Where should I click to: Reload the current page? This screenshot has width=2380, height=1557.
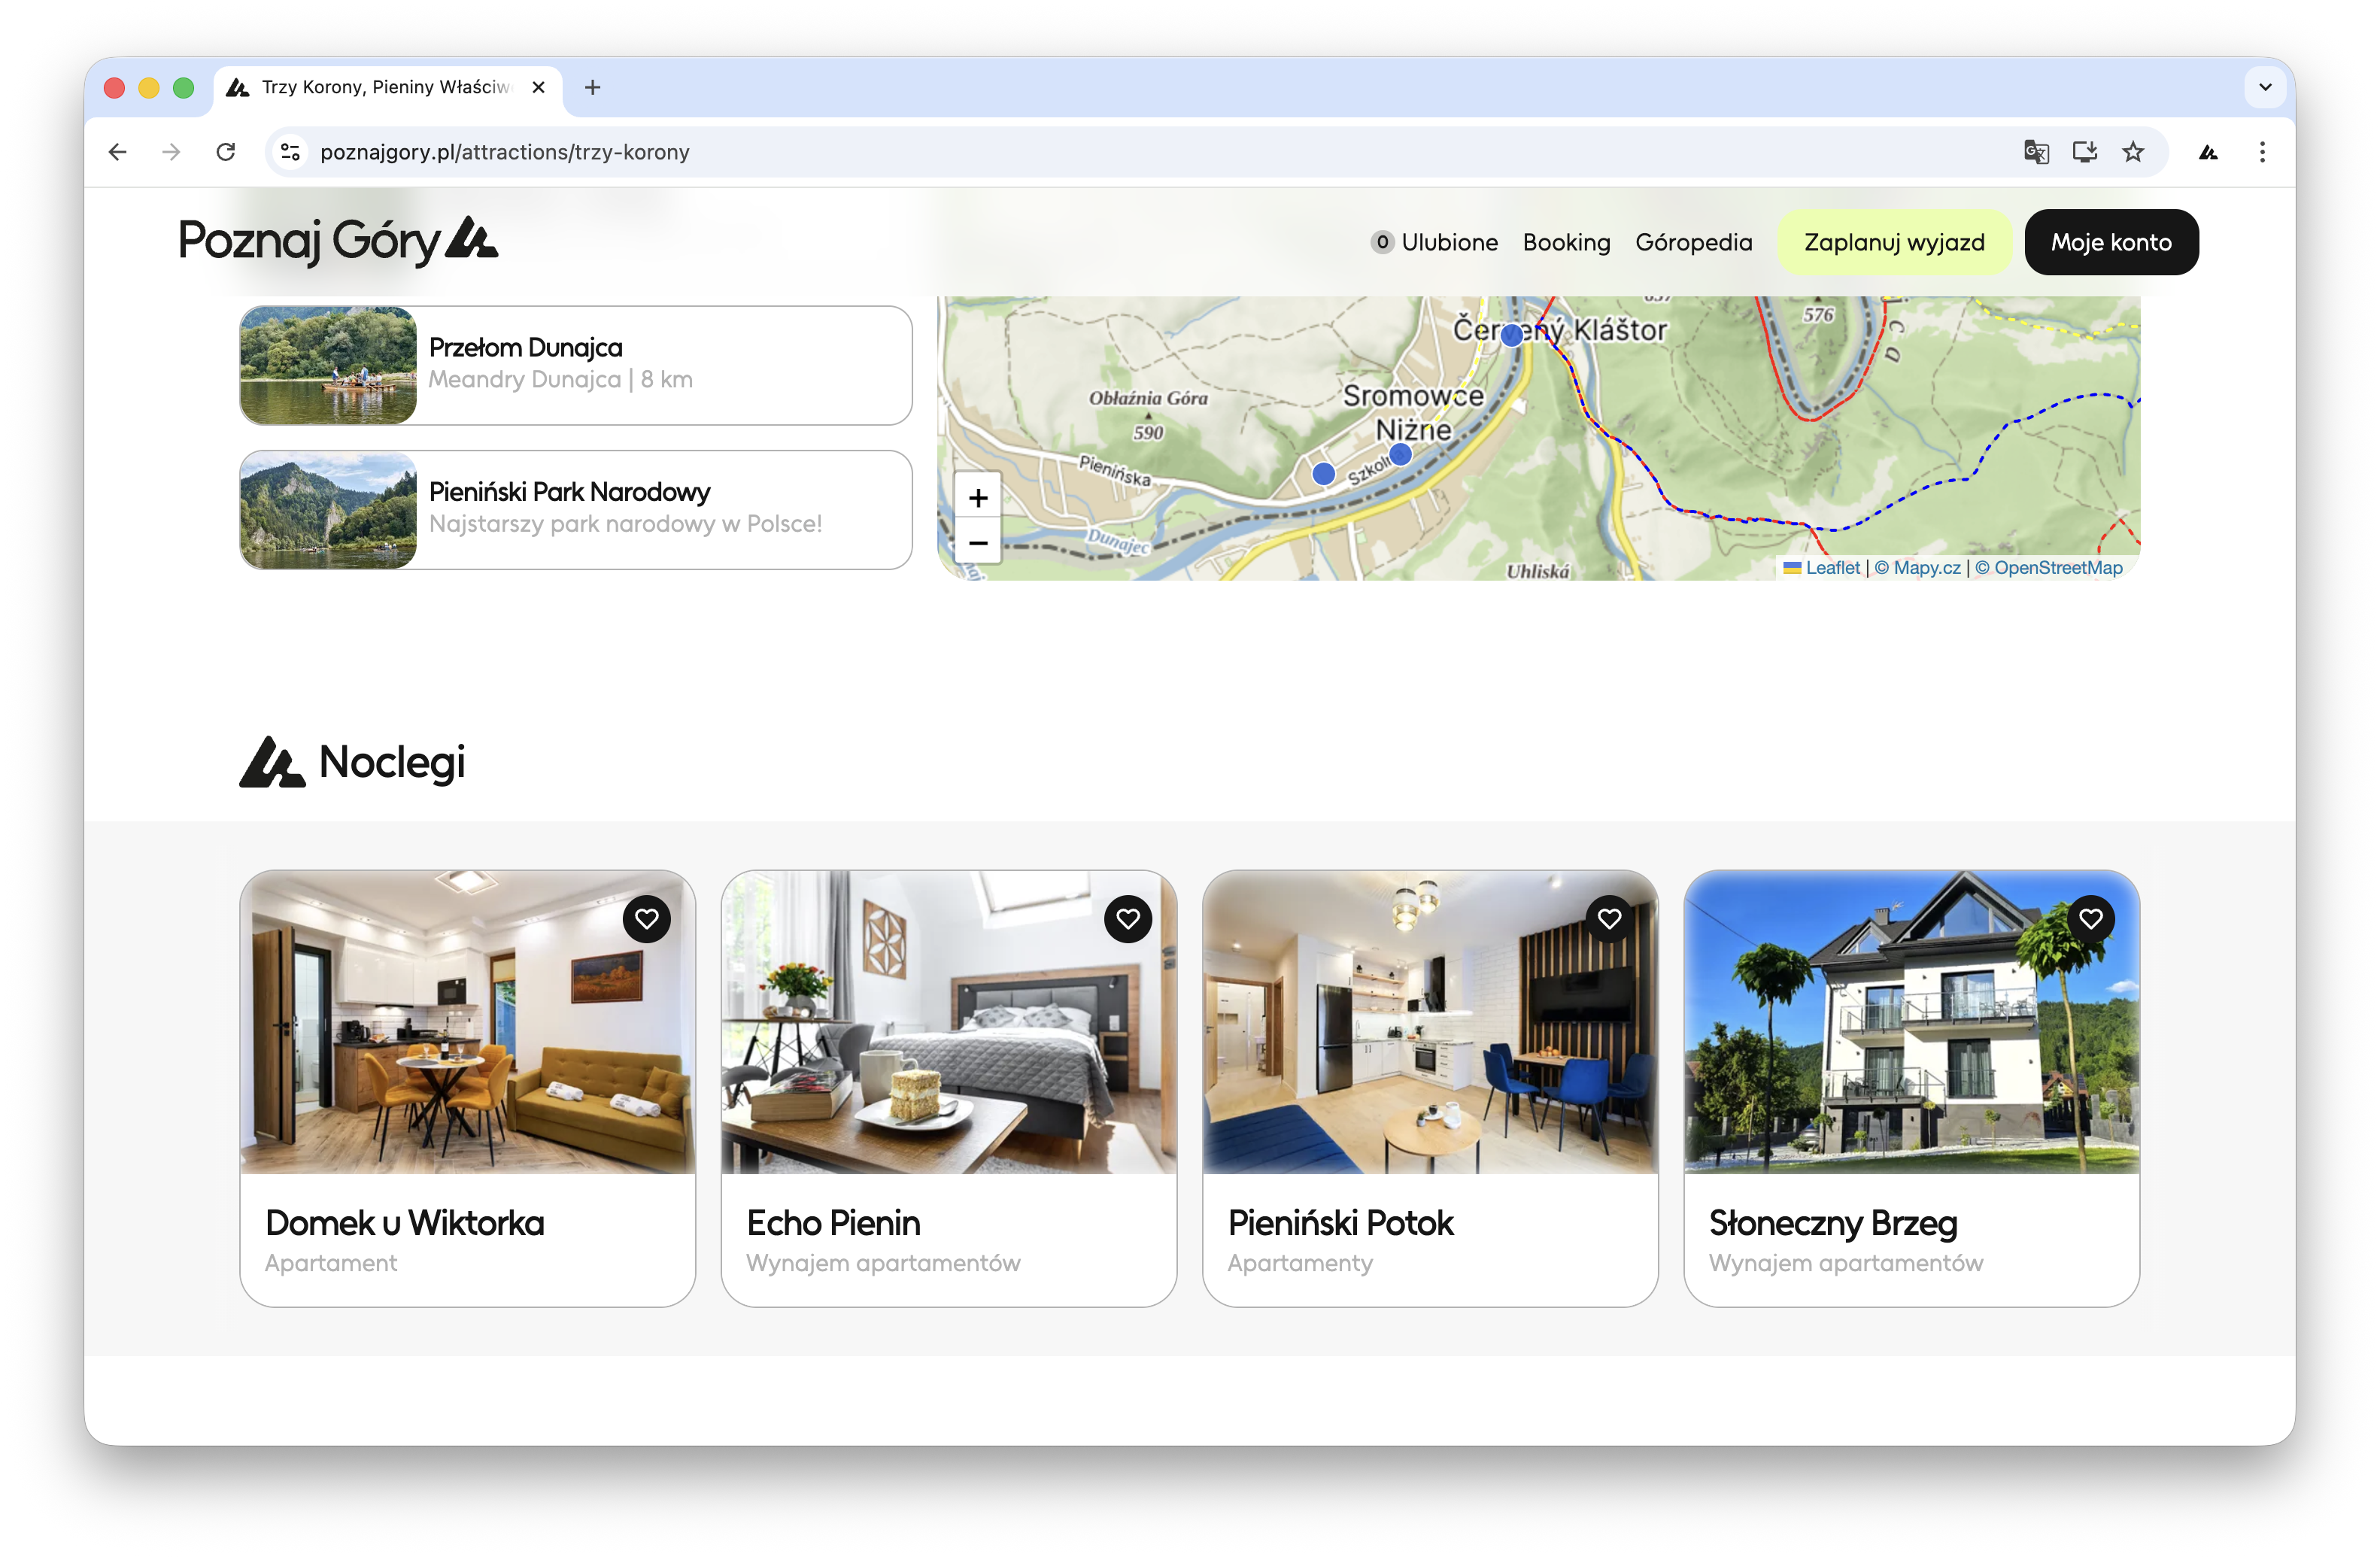pos(226,152)
